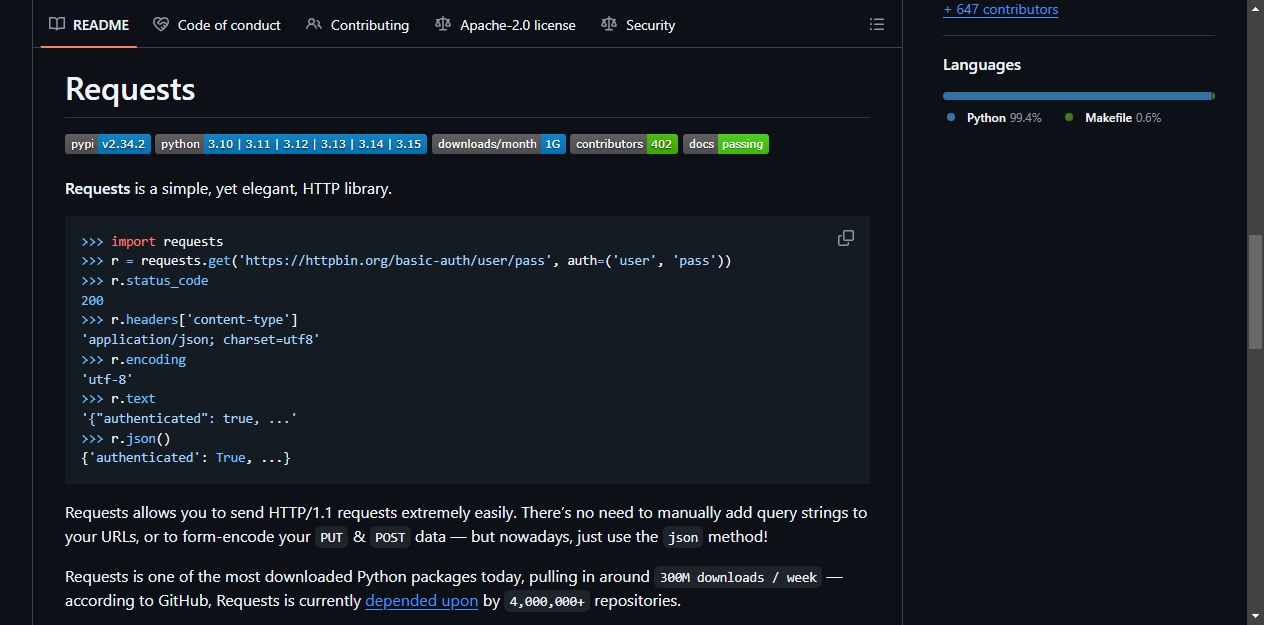Click the downloads/month 1G badge
The height and width of the screenshot is (625, 1264).
tap(499, 144)
